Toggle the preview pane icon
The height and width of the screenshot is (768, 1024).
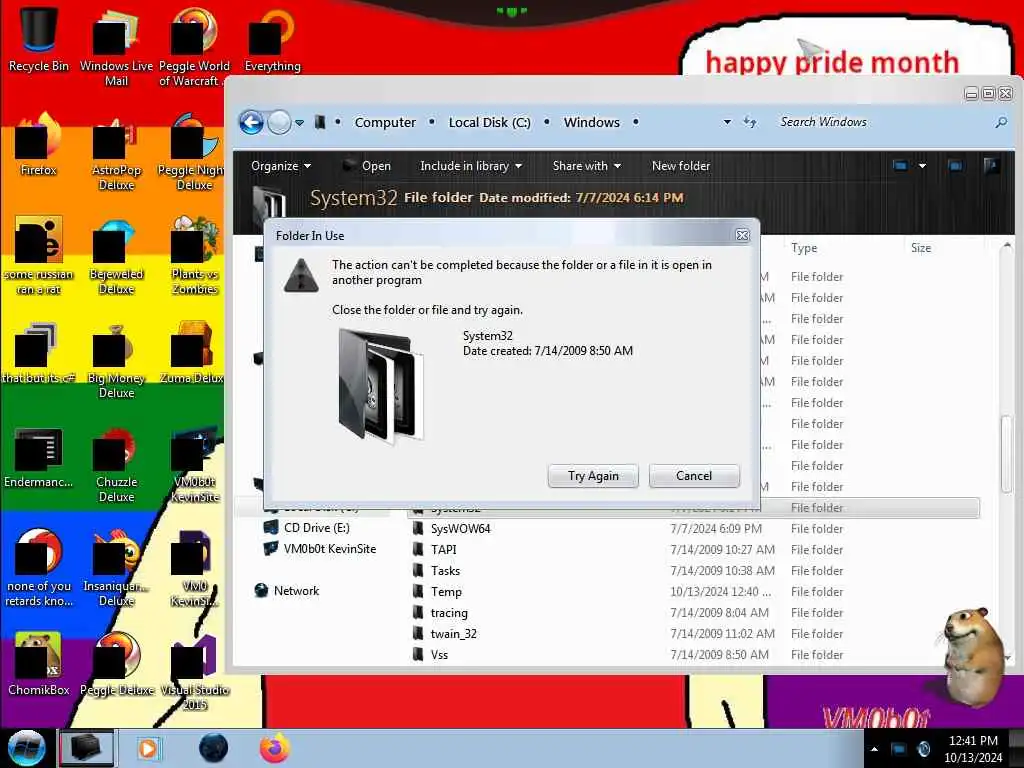(x=955, y=166)
